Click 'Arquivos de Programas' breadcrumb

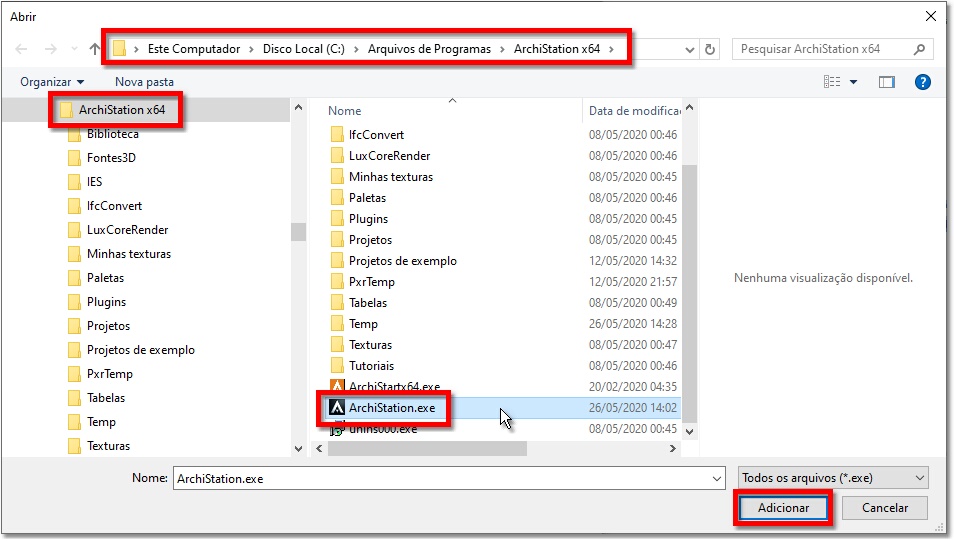pyautogui.click(x=429, y=49)
